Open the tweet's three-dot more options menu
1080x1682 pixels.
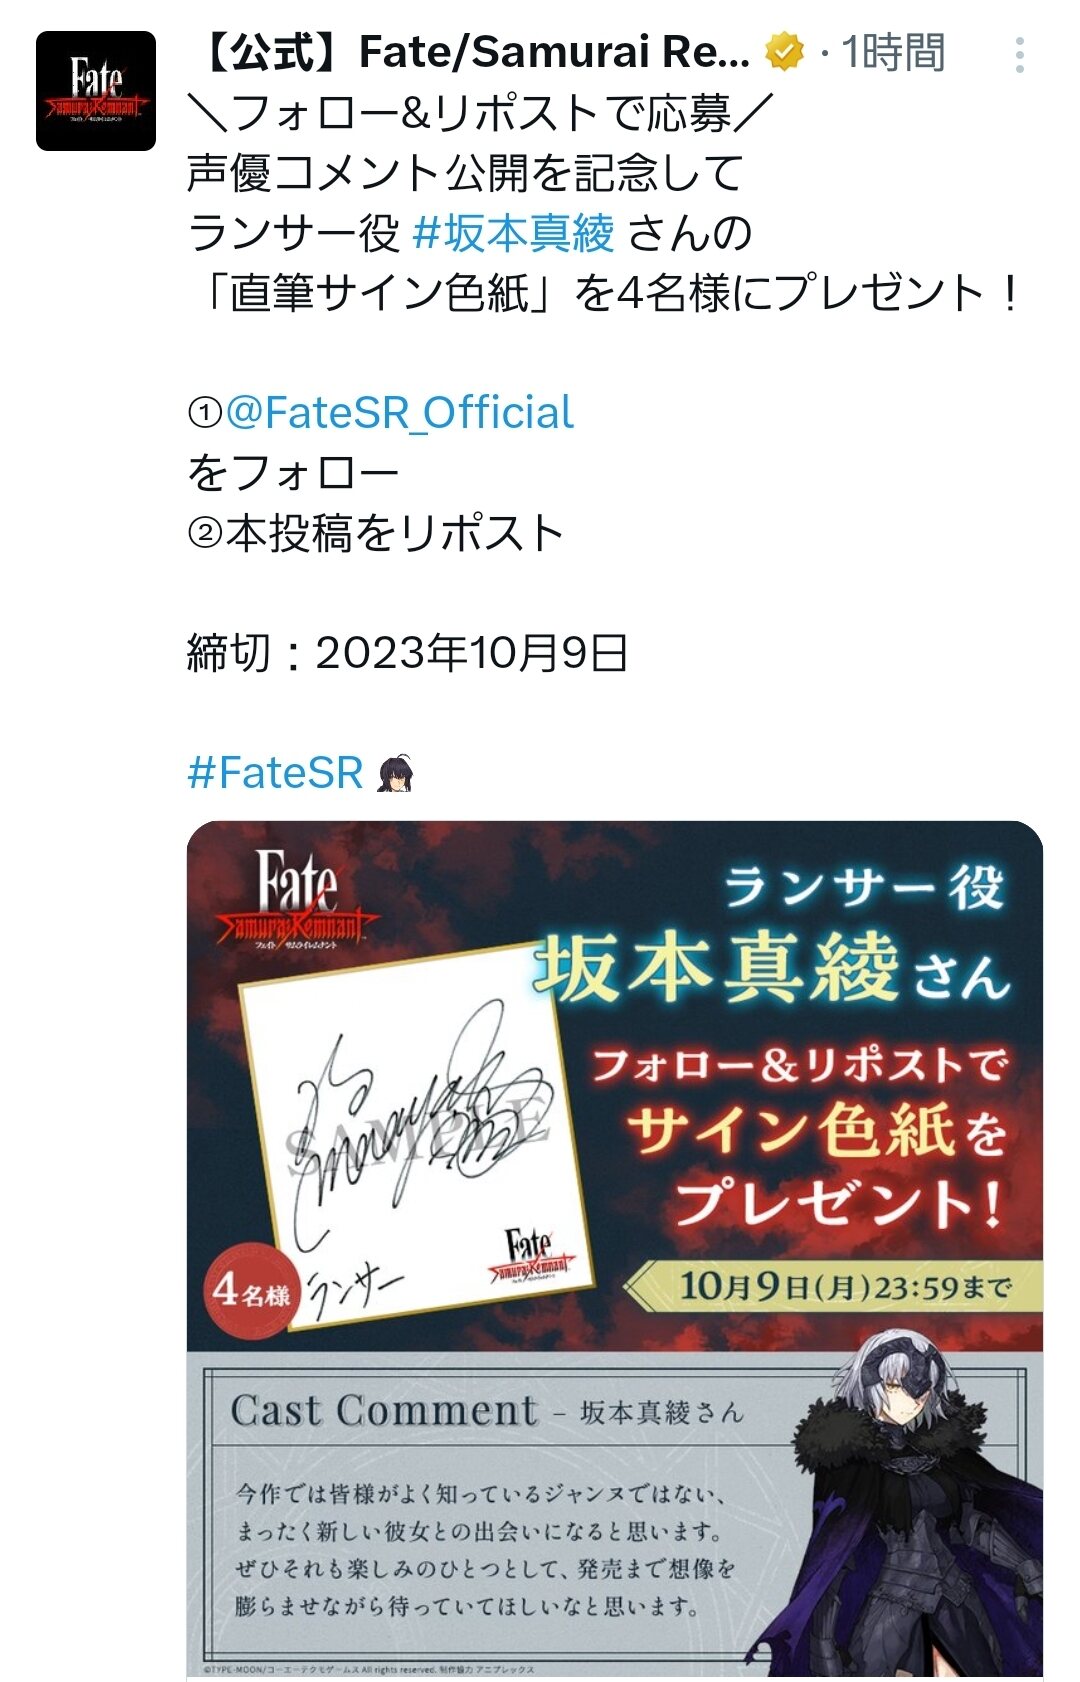tap(1019, 55)
